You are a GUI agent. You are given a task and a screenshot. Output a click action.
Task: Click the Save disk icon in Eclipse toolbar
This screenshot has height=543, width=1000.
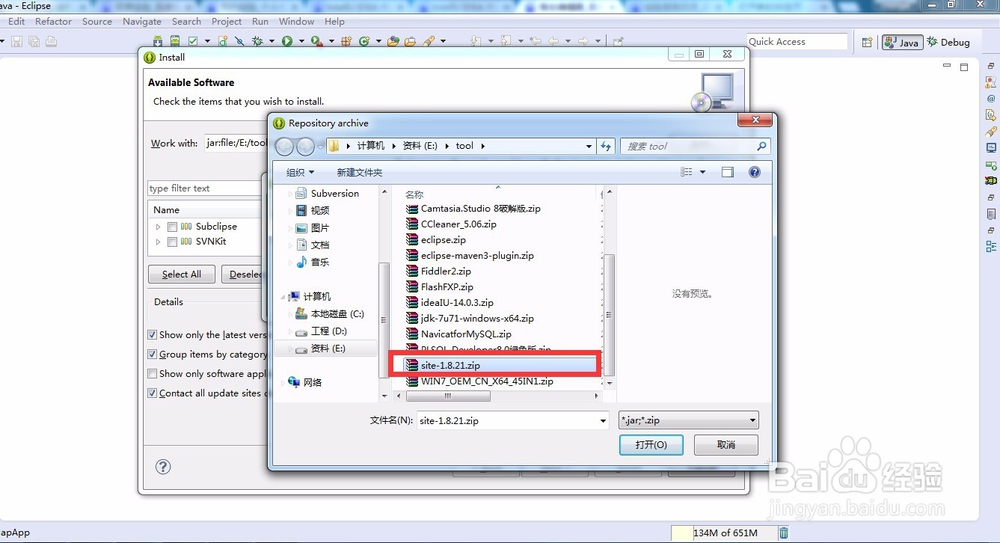pos(17,41)
